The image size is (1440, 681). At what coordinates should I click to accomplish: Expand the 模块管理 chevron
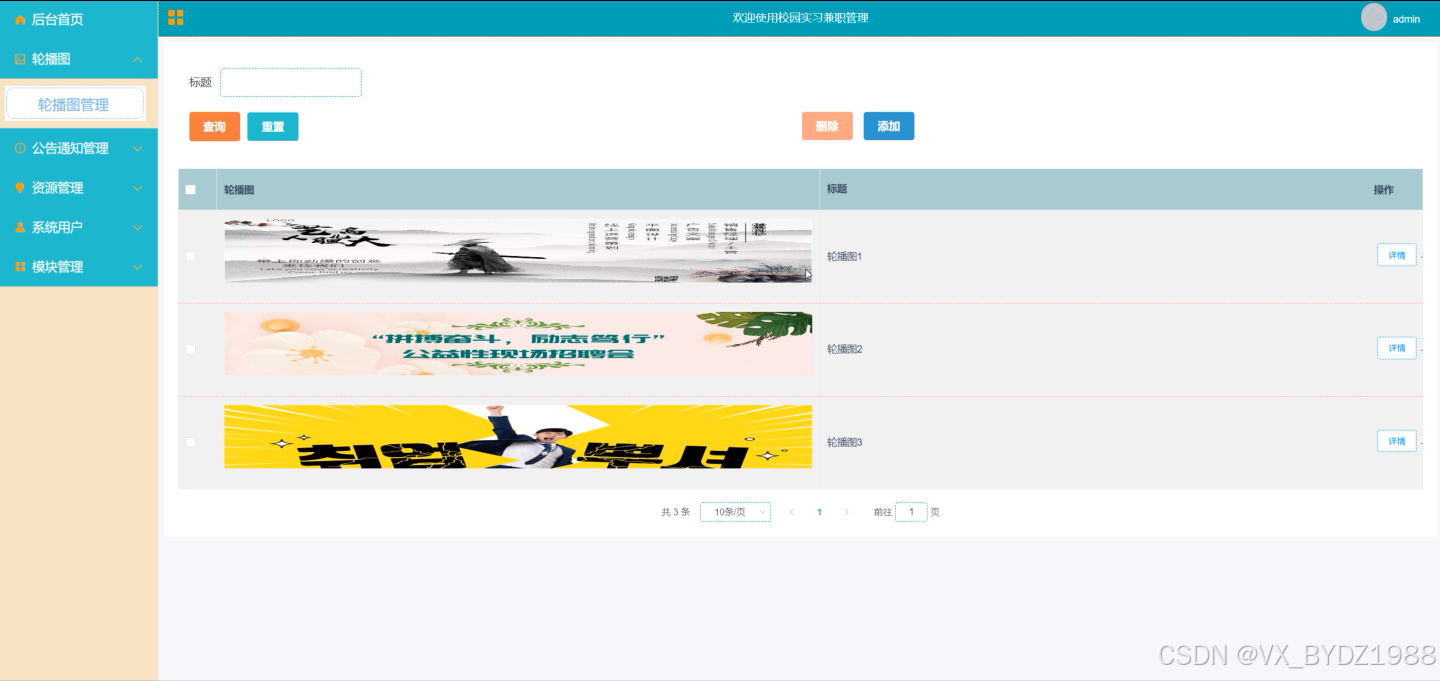pyautogui.click(x=138, y=267)
